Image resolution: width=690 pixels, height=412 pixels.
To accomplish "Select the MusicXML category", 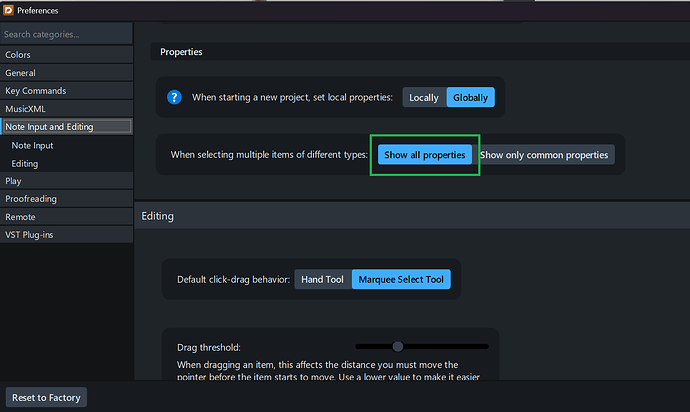I will pyautogui.click(x=25, y=109).
